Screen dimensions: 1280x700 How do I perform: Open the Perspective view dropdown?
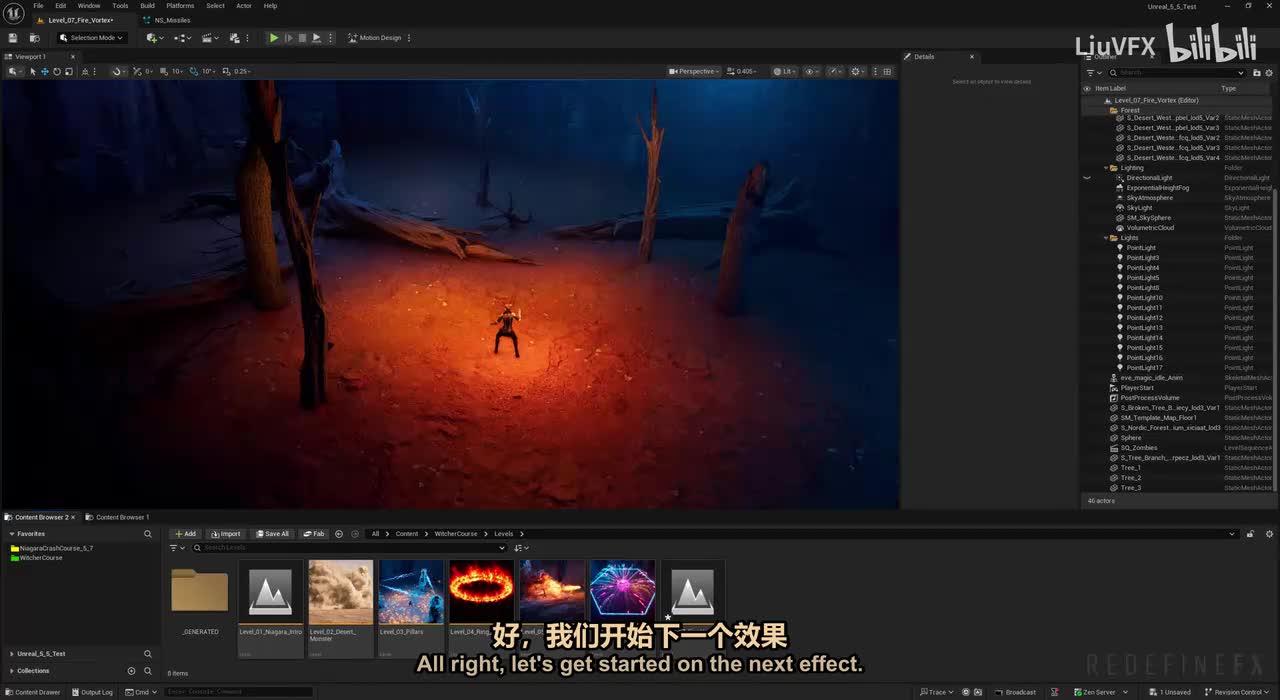(695, 71)
